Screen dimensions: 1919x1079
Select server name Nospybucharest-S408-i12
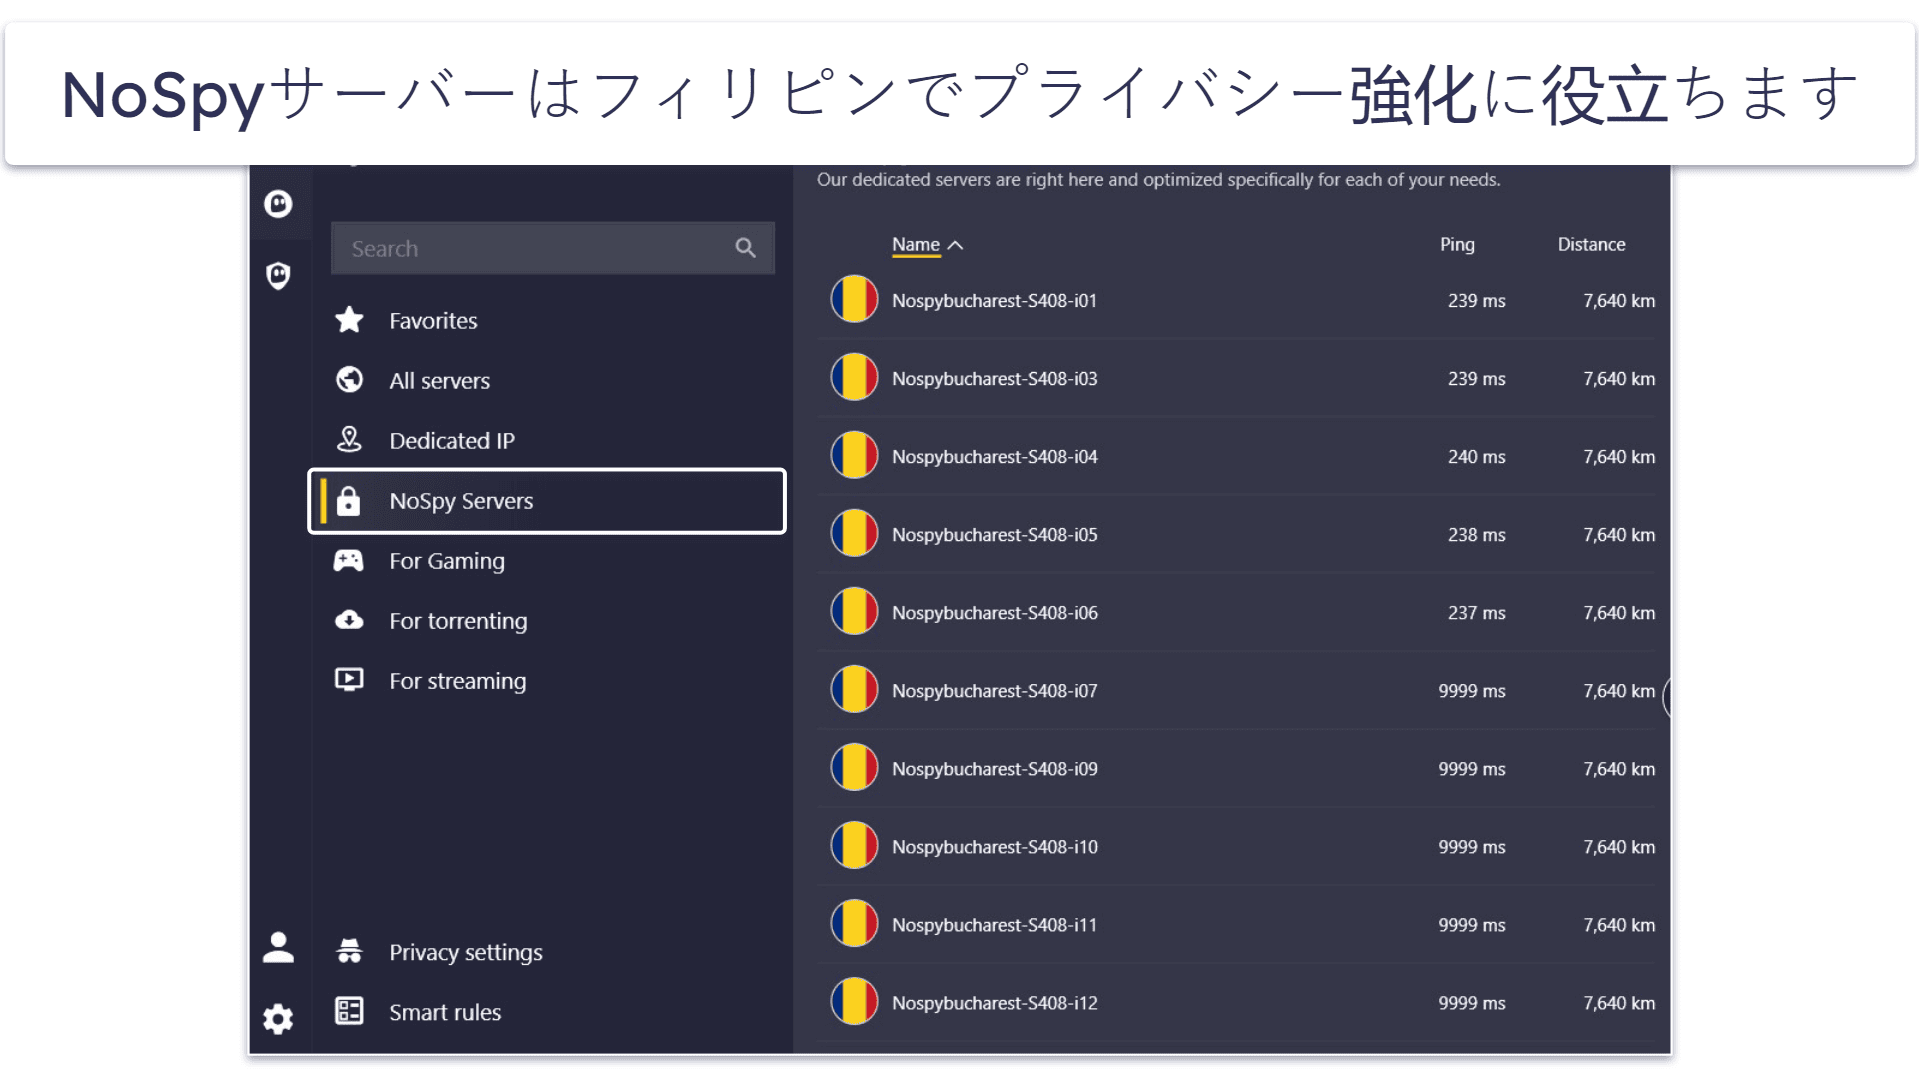tap(994, 1002)
